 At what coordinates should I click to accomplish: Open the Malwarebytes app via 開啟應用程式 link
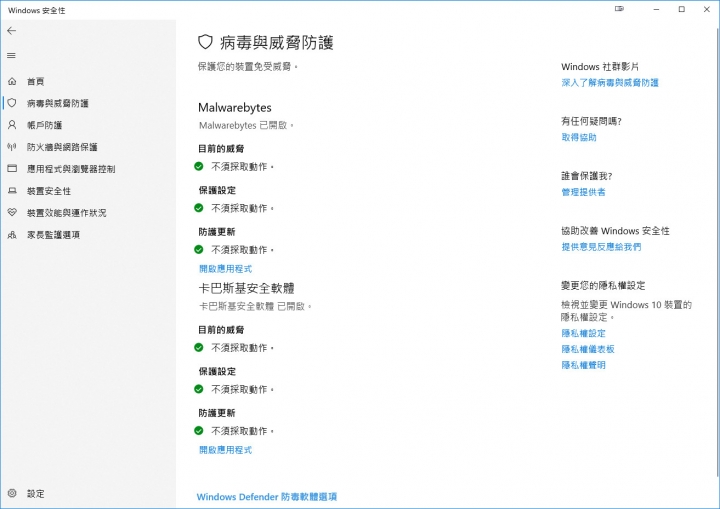(225, 269)
